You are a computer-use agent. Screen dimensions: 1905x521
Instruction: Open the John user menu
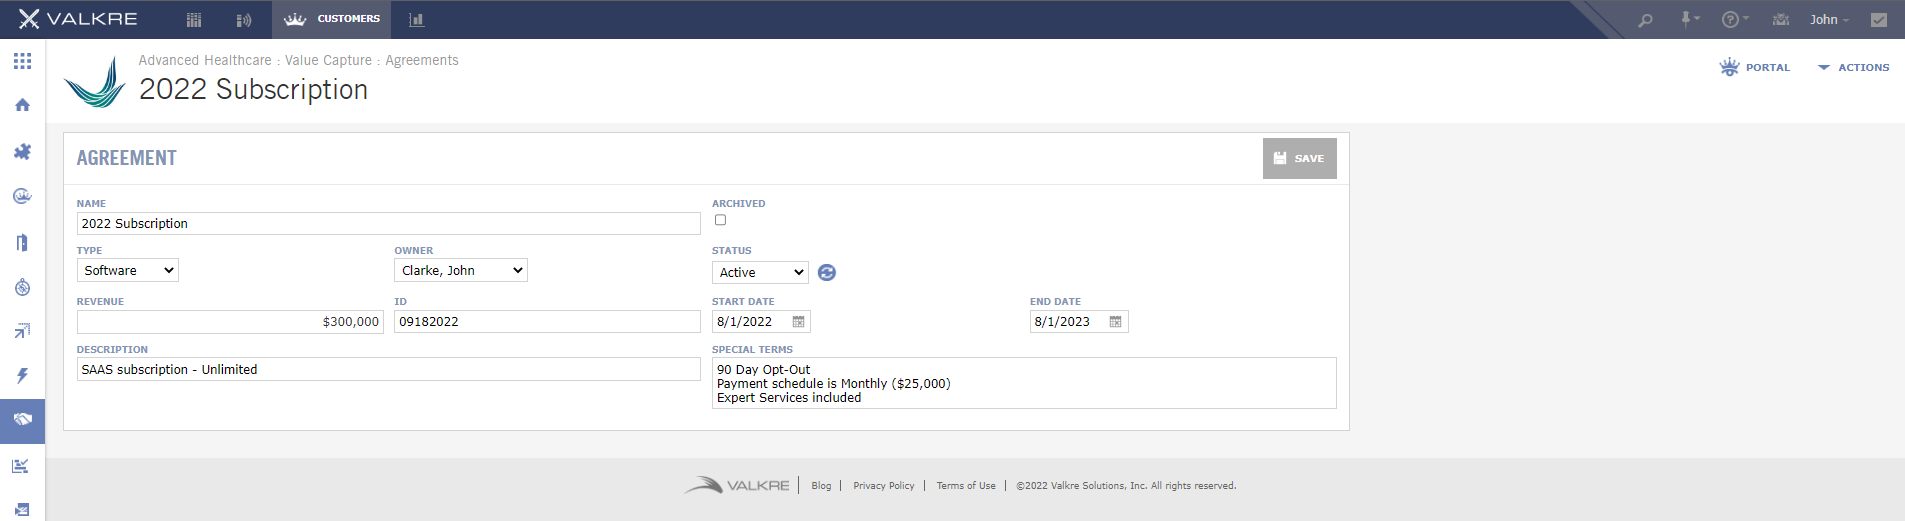click(1829, 19)
